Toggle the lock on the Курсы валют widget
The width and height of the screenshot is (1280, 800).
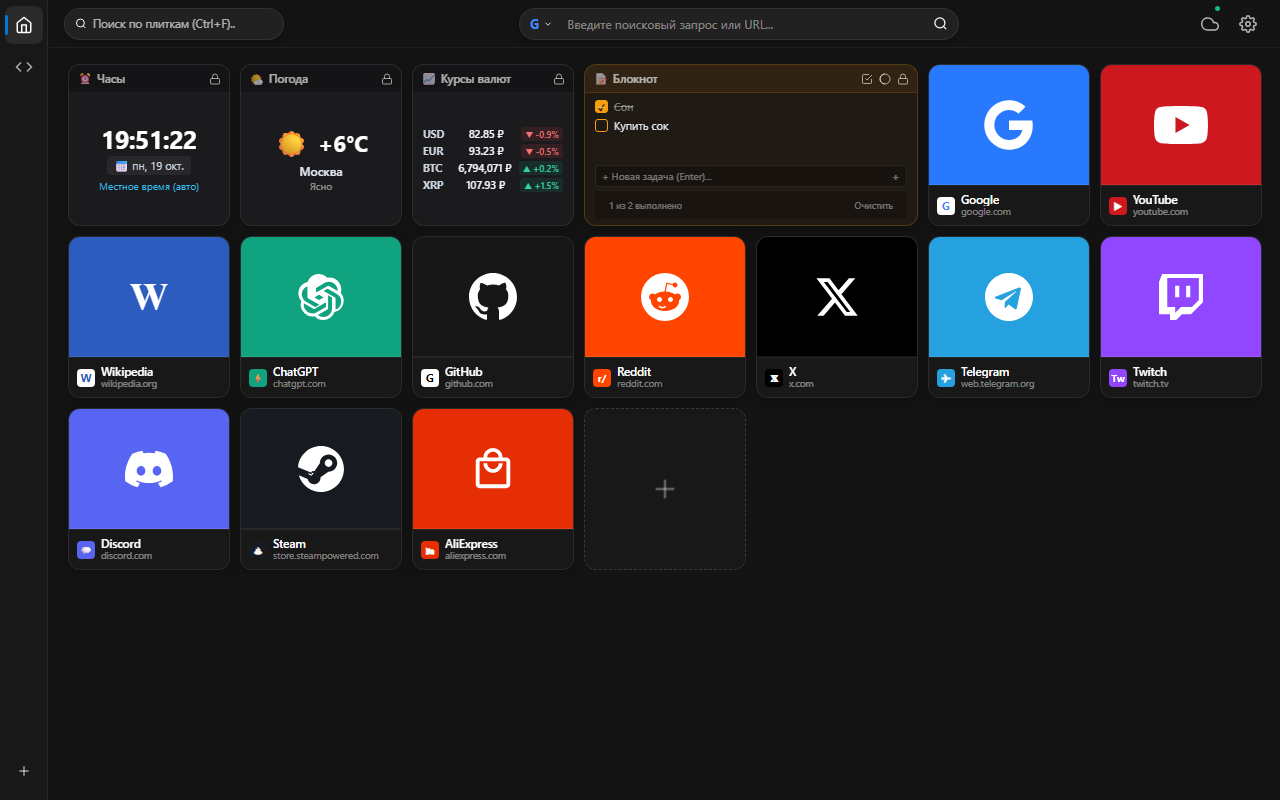pos(559,79)
